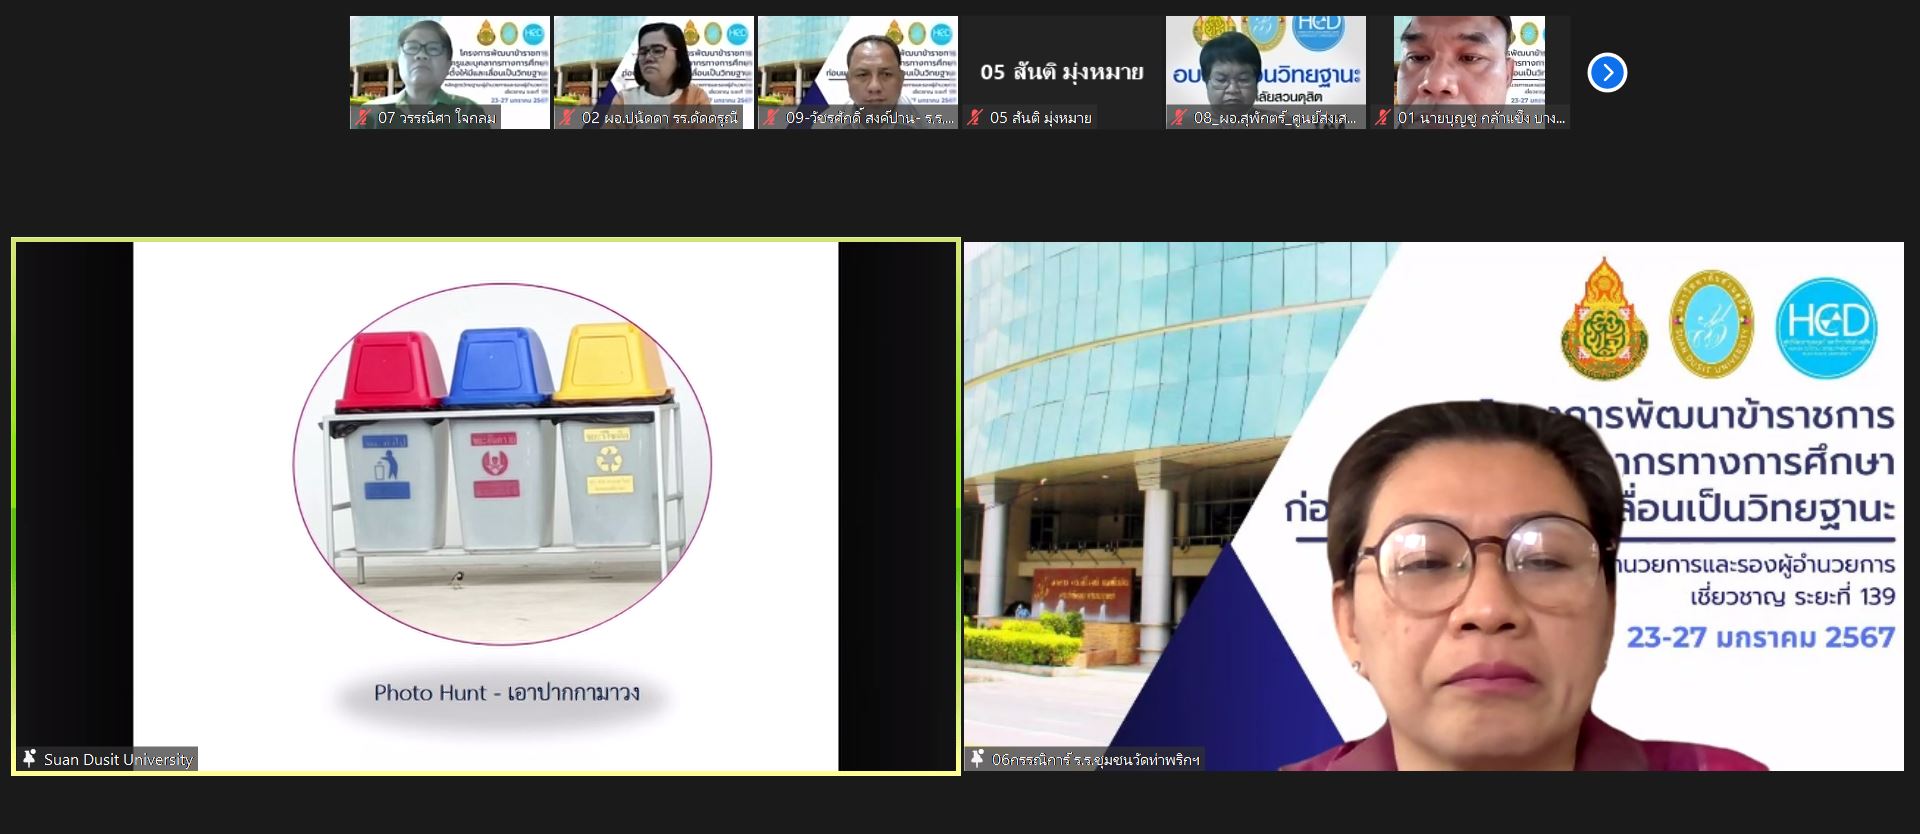Screen dimensions: 1920x834
Task: Click the Suan Dusit University name label
Action: point(118,759)
